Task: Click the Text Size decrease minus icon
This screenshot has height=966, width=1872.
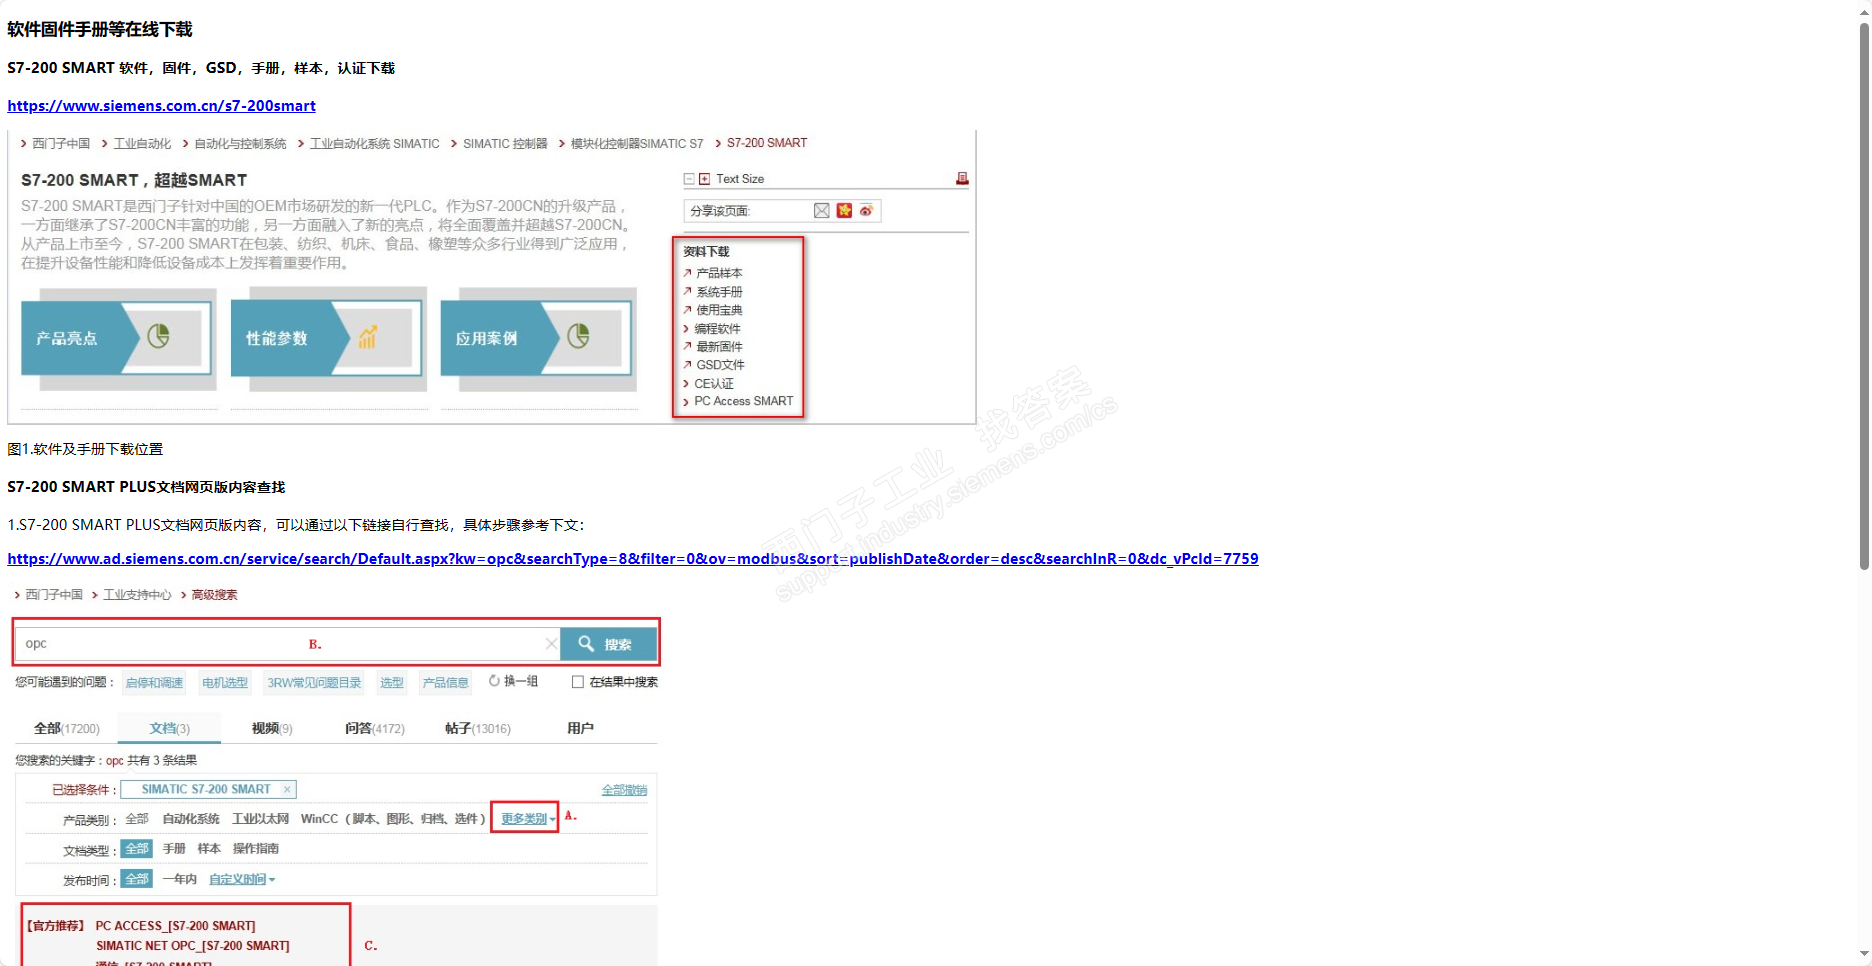Action: 689,179
